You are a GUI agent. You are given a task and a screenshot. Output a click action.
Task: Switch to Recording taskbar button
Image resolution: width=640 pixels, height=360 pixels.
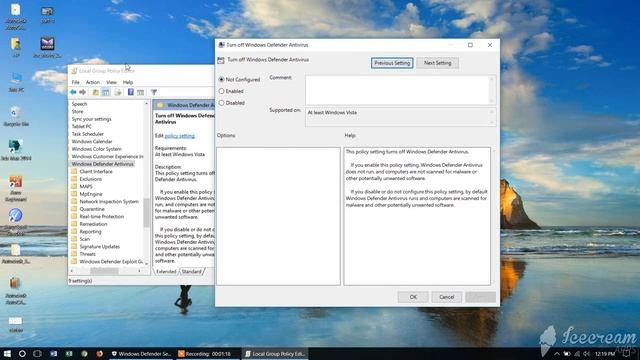209,353
